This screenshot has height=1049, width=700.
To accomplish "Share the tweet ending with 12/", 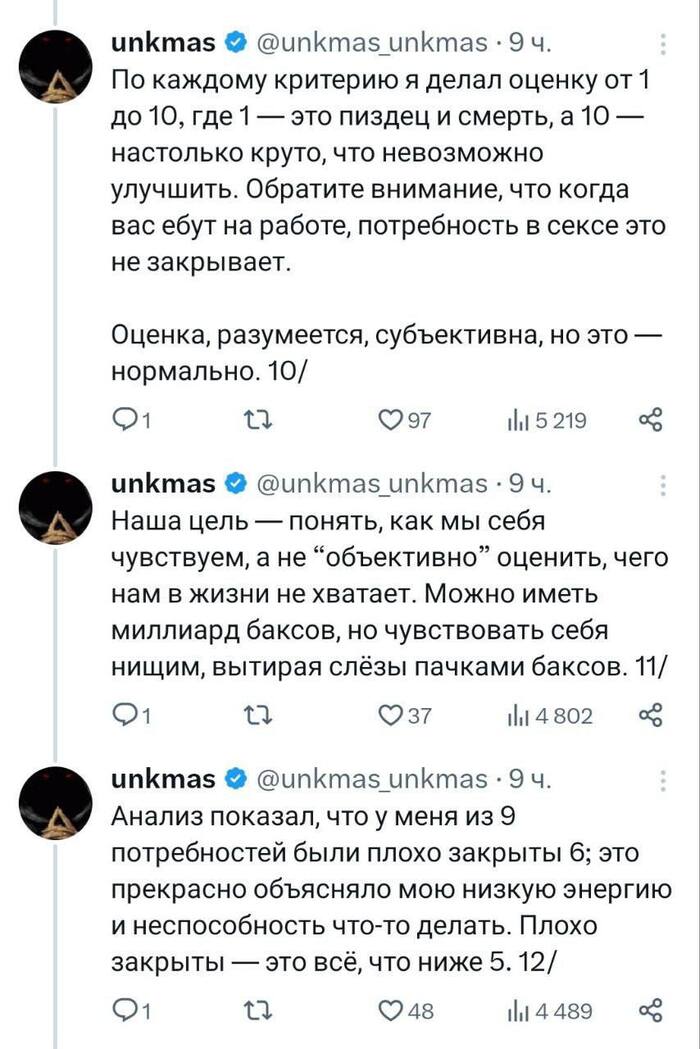I will click(652, 1011).
